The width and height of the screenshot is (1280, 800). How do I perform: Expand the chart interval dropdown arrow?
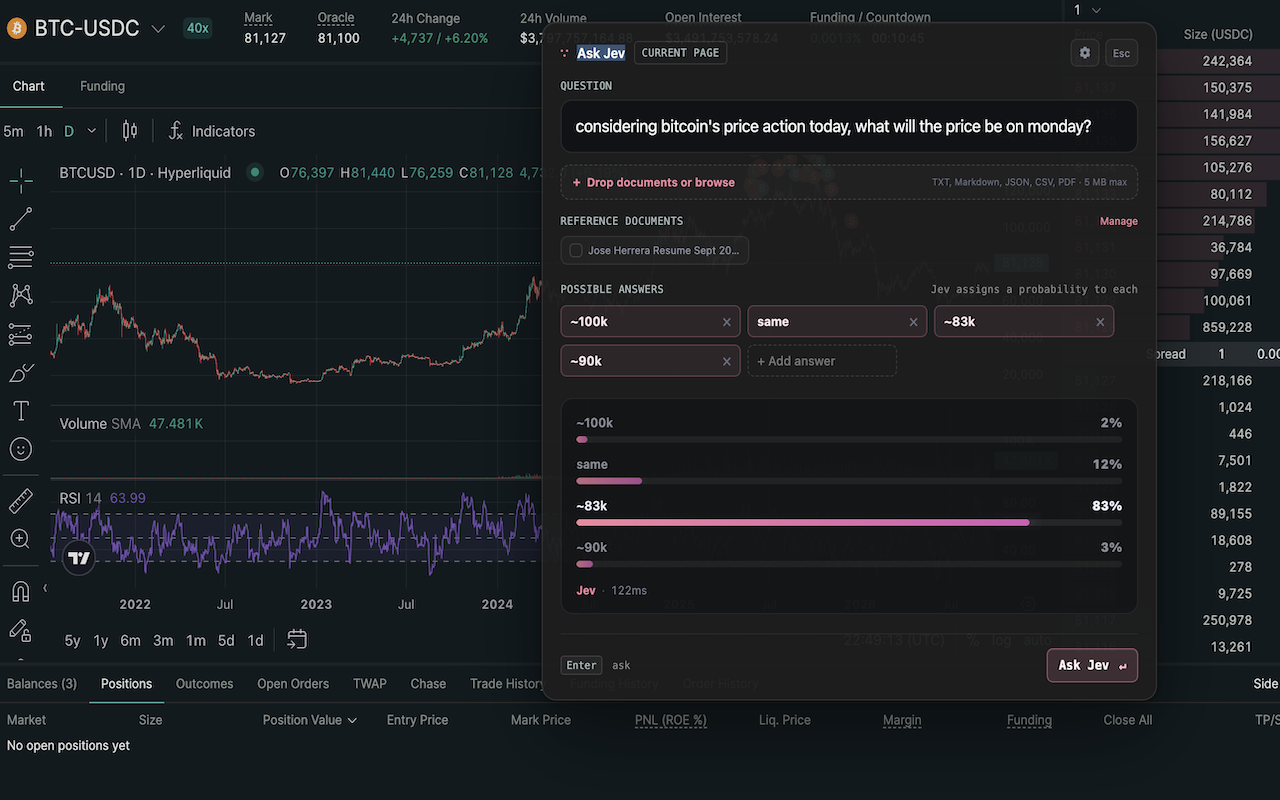[x=92, y=131]
